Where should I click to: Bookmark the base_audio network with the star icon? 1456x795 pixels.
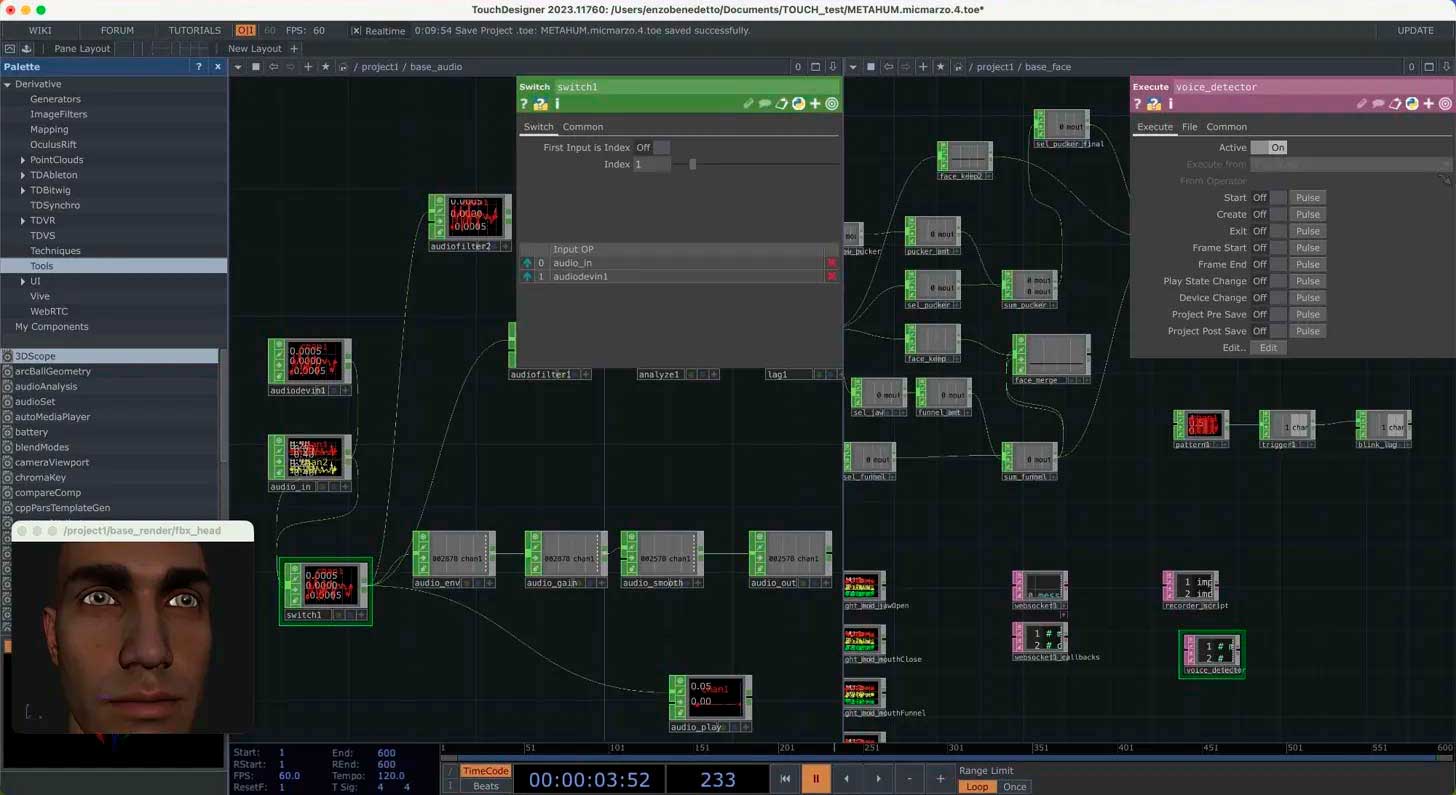click(x=325, y=67)
